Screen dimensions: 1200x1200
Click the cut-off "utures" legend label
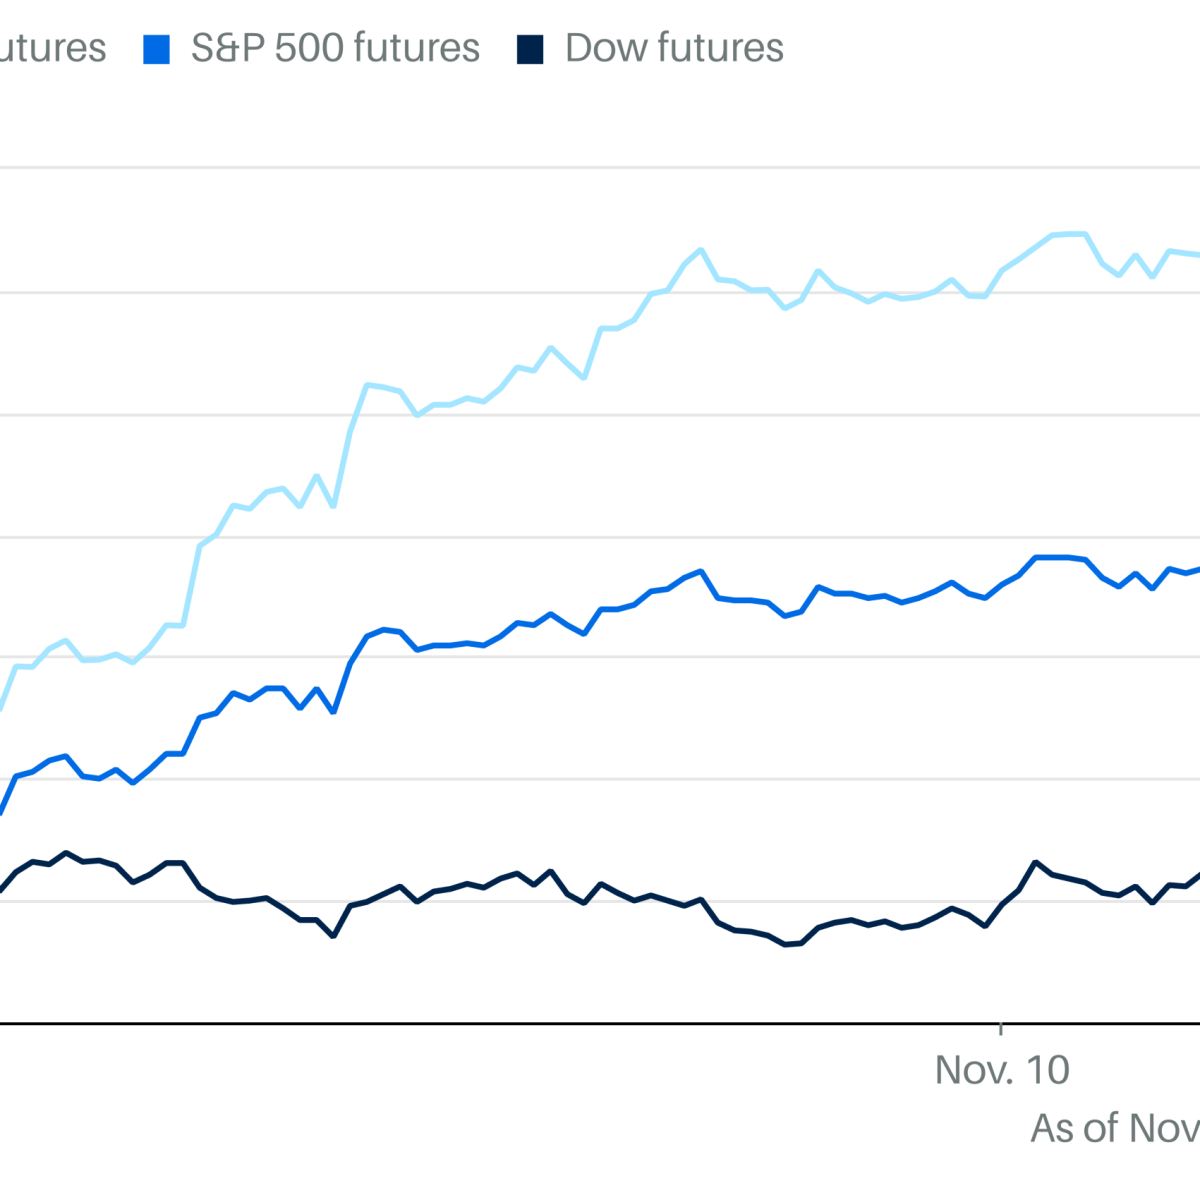pyautogui.click(x=52, y=48)
